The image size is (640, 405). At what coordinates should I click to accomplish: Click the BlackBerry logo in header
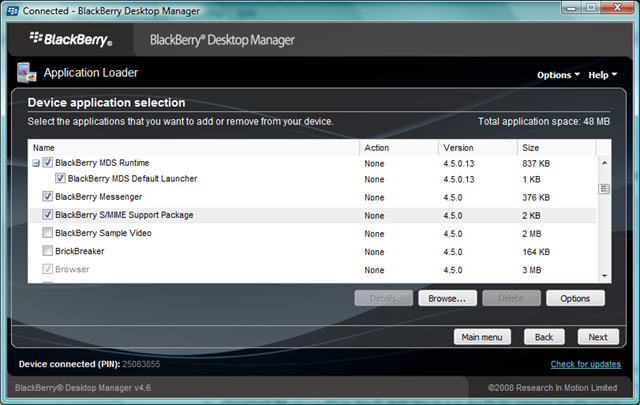[x=71, y=39]
